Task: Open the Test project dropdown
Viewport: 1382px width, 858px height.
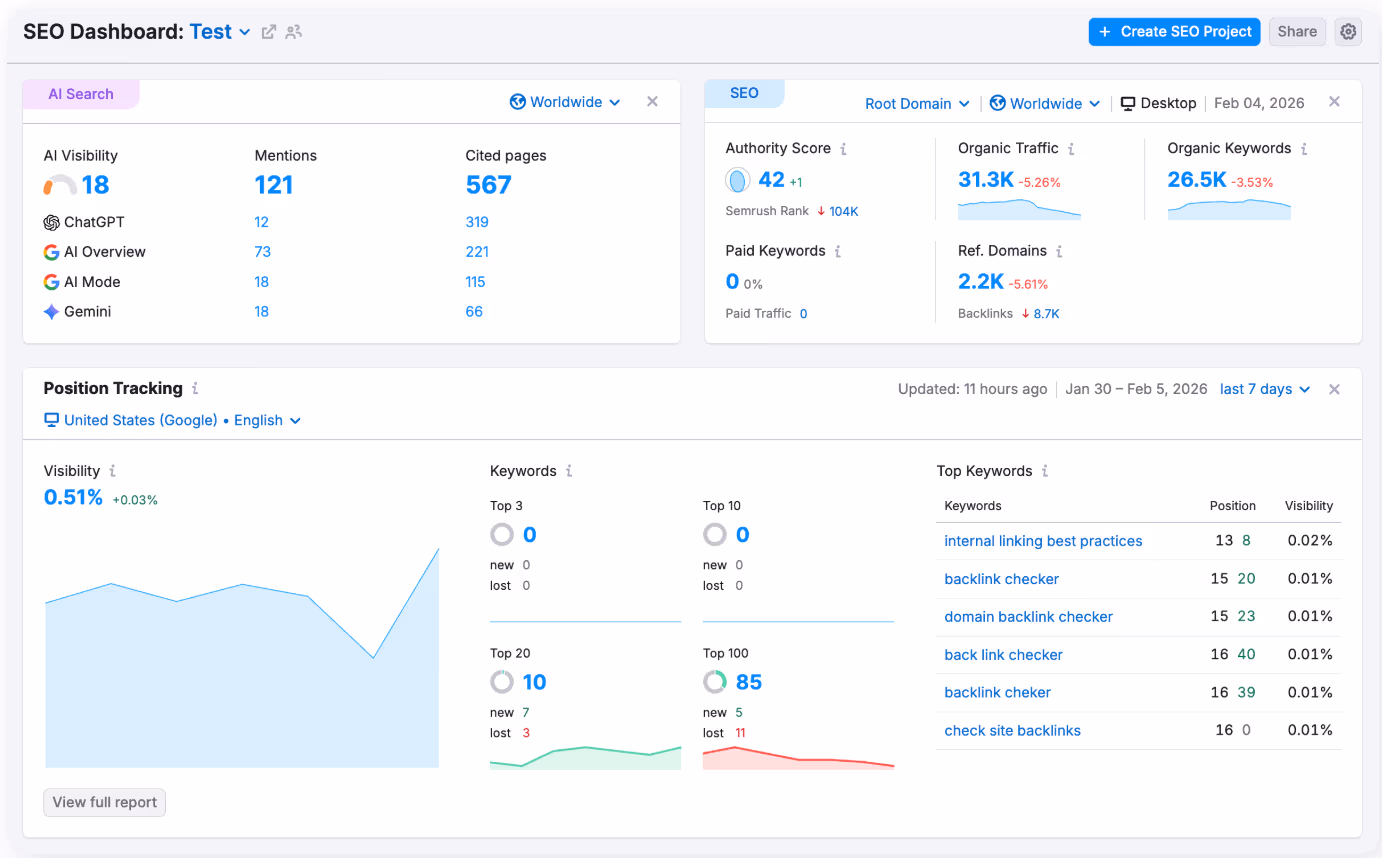Action: [220, 32]
